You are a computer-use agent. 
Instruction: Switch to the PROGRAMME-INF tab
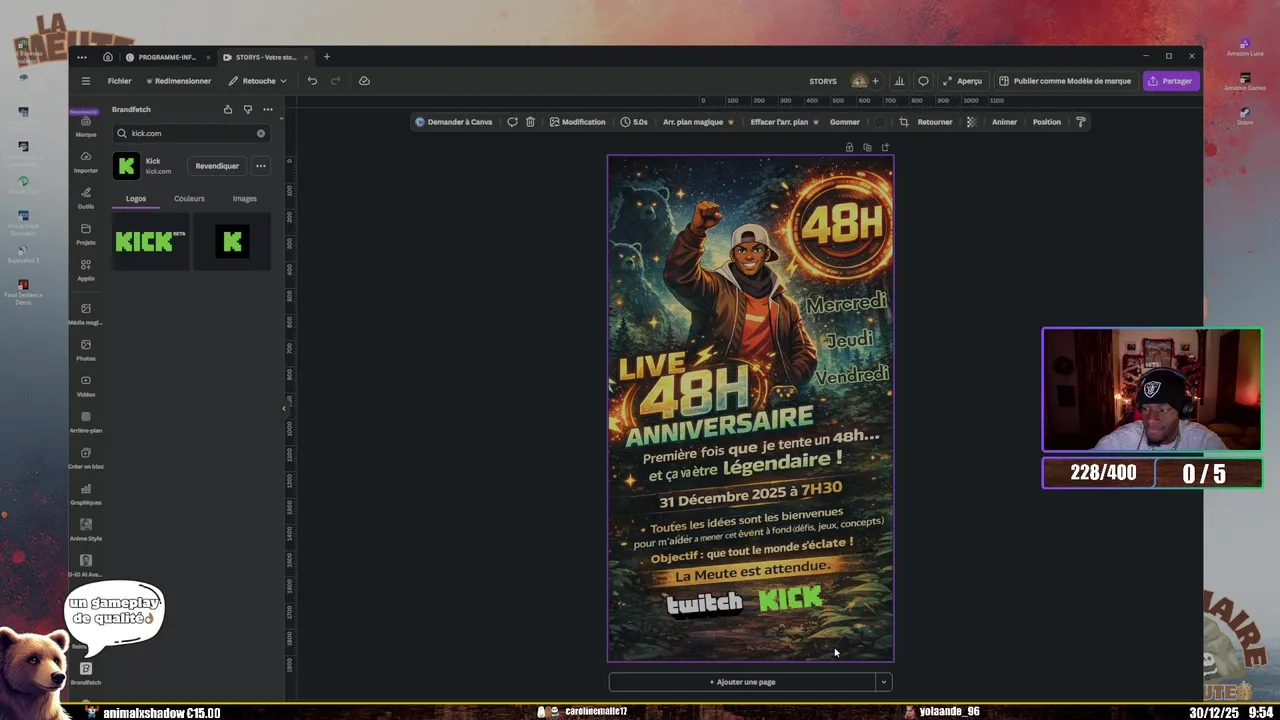[x=167, y=57]
